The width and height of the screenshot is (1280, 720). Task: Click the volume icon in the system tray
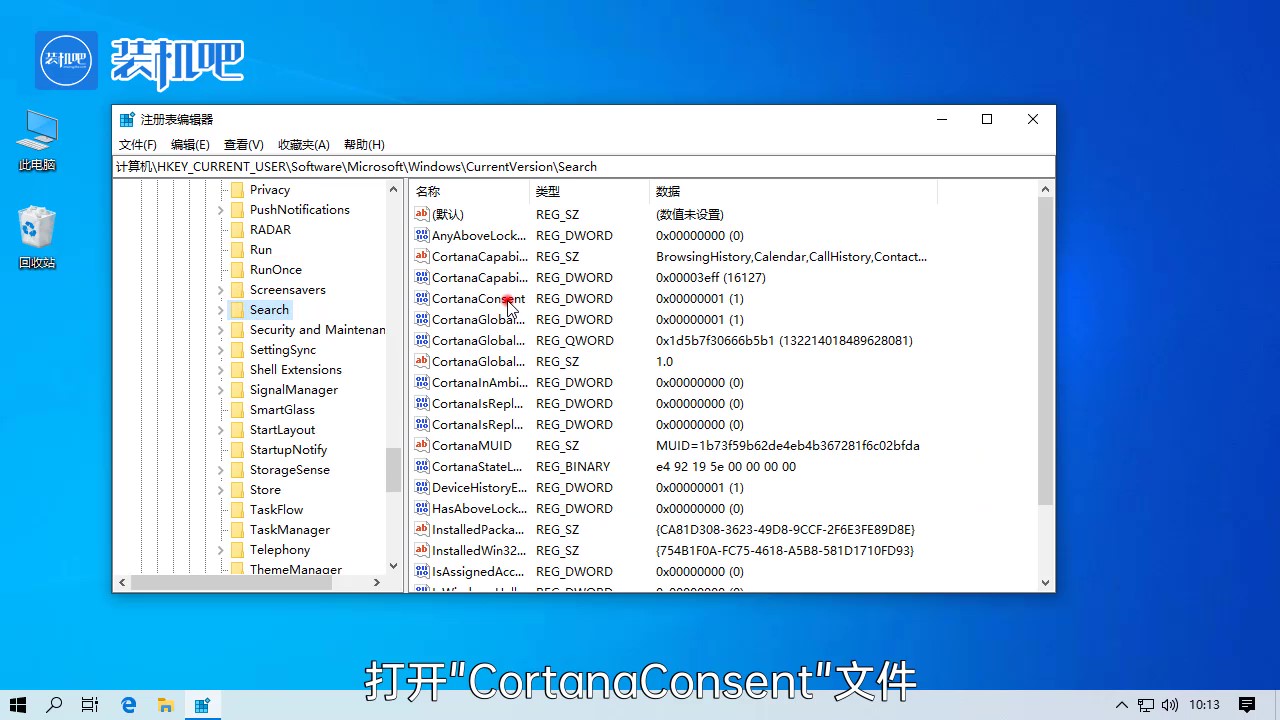1170,704
